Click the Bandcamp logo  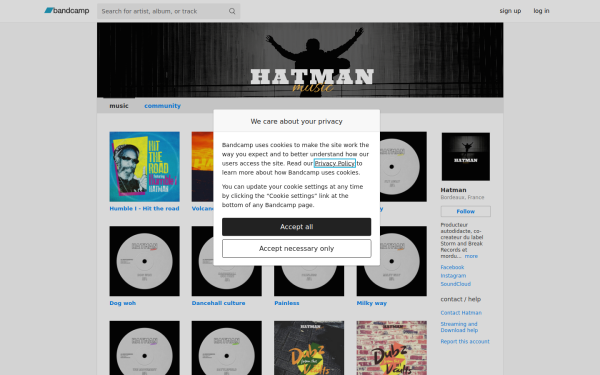67,11
